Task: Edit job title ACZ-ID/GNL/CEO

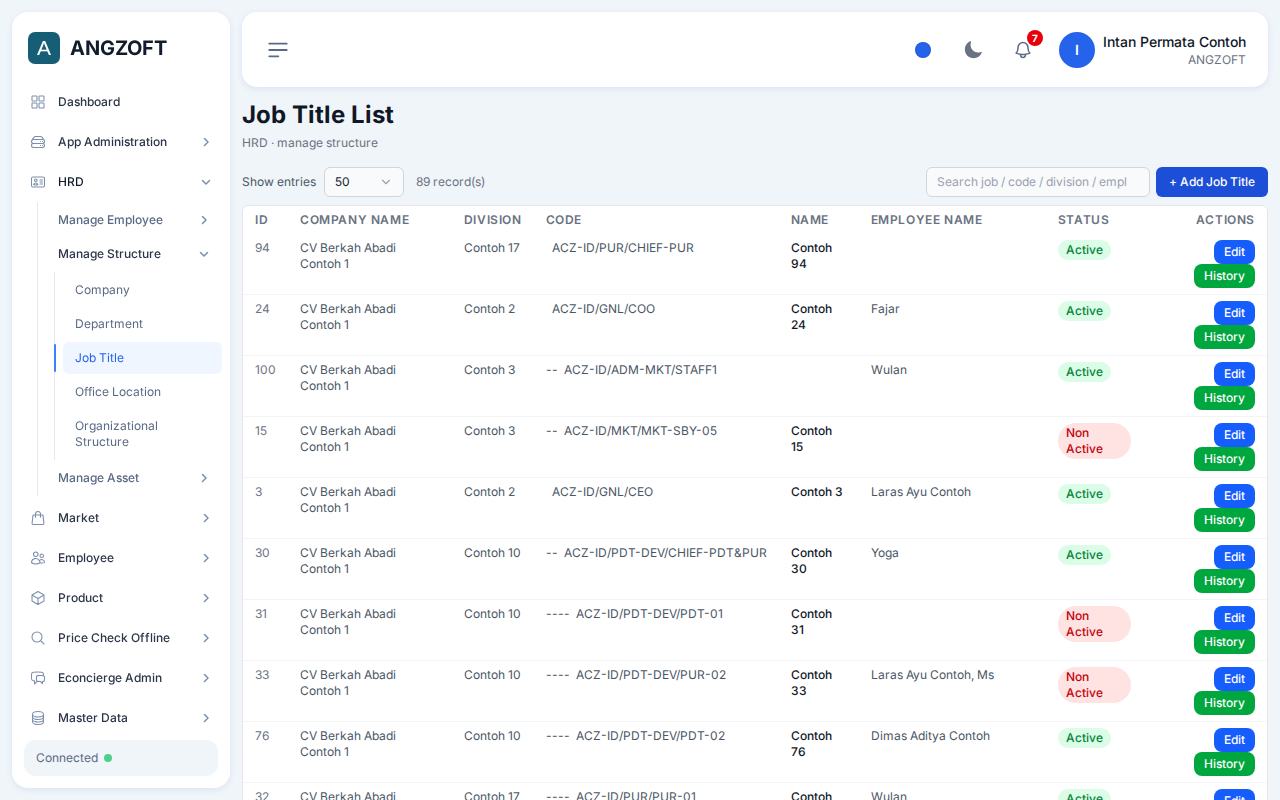Action: (x=1234, y=496)
